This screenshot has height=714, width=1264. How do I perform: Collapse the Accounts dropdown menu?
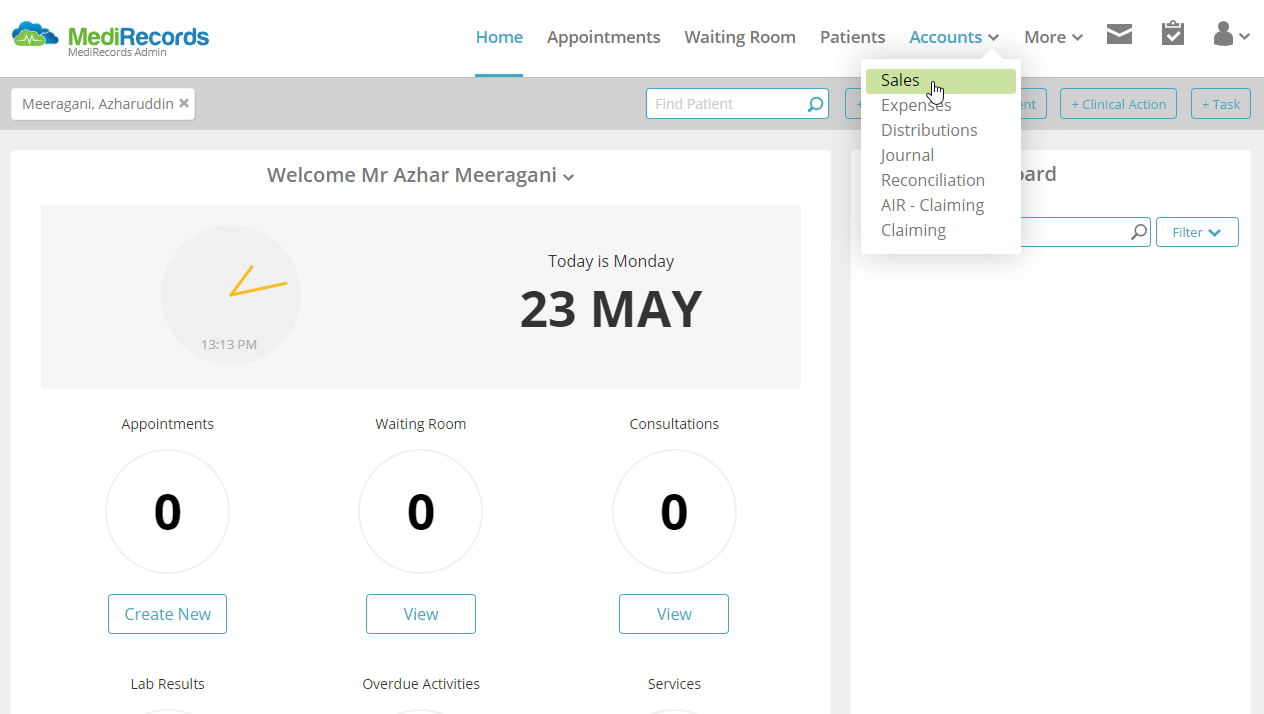pyautogui.click(x=954, y=37)
